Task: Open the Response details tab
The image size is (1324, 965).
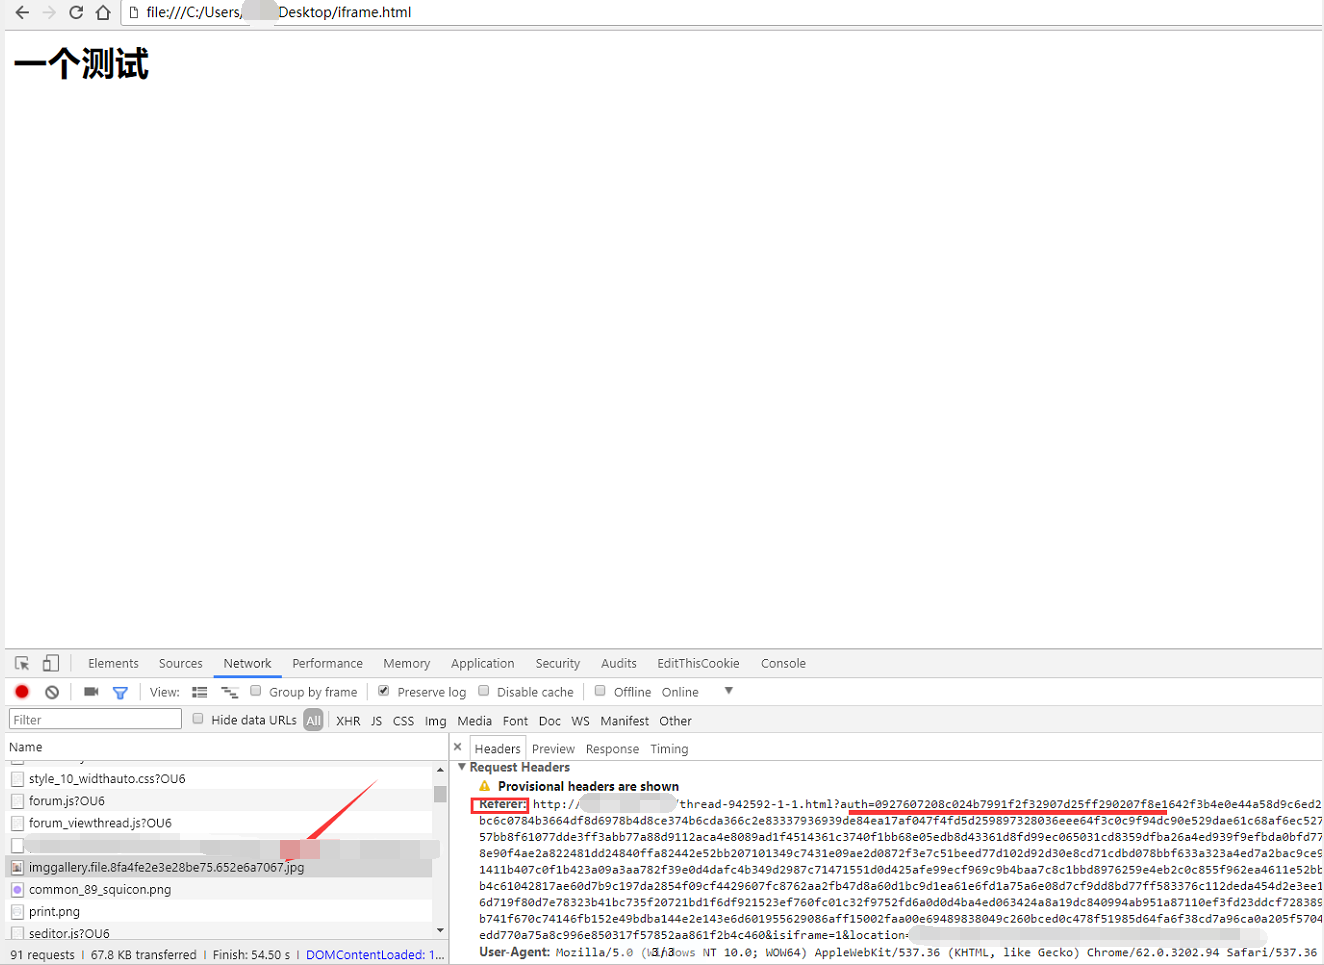Action: pos(612,748)
